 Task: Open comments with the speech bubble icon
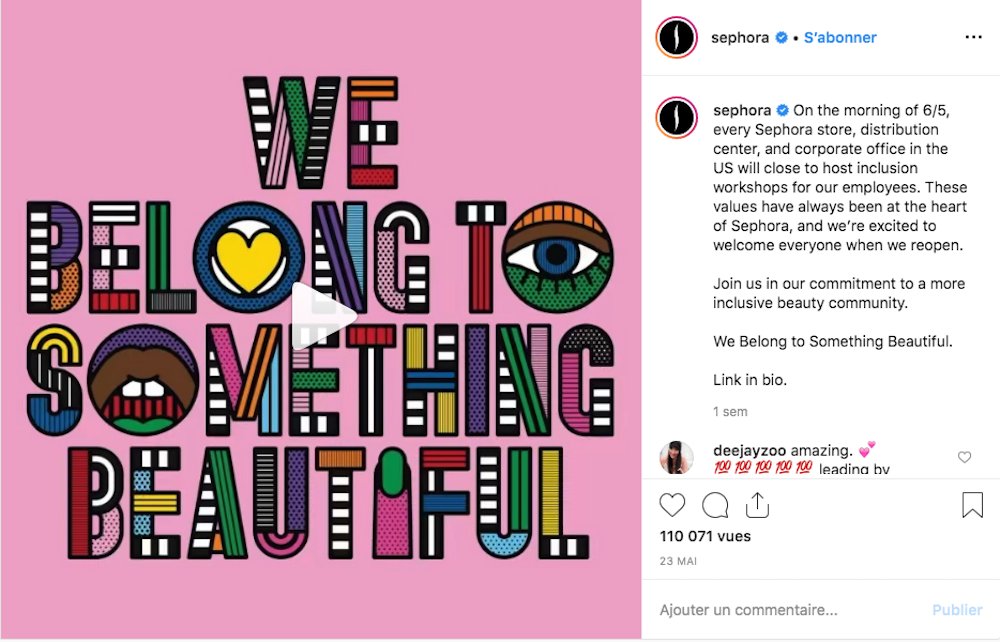(x=714, y=506)
